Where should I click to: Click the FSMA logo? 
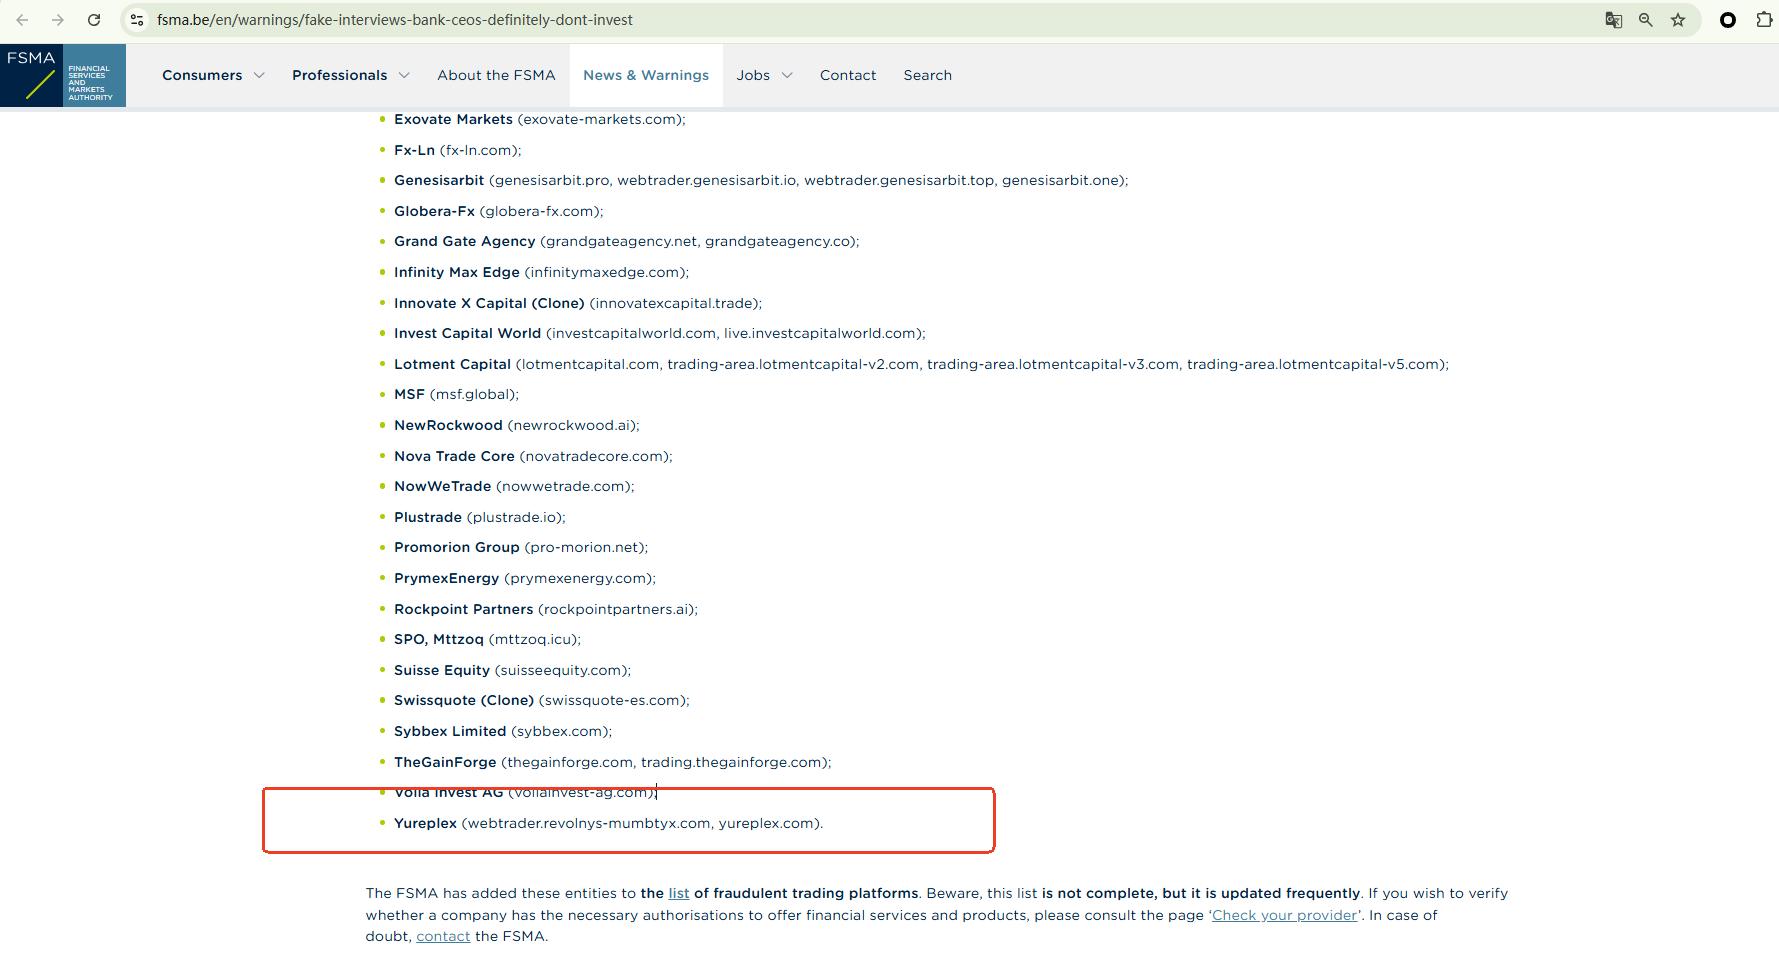(x=63, y=75)
